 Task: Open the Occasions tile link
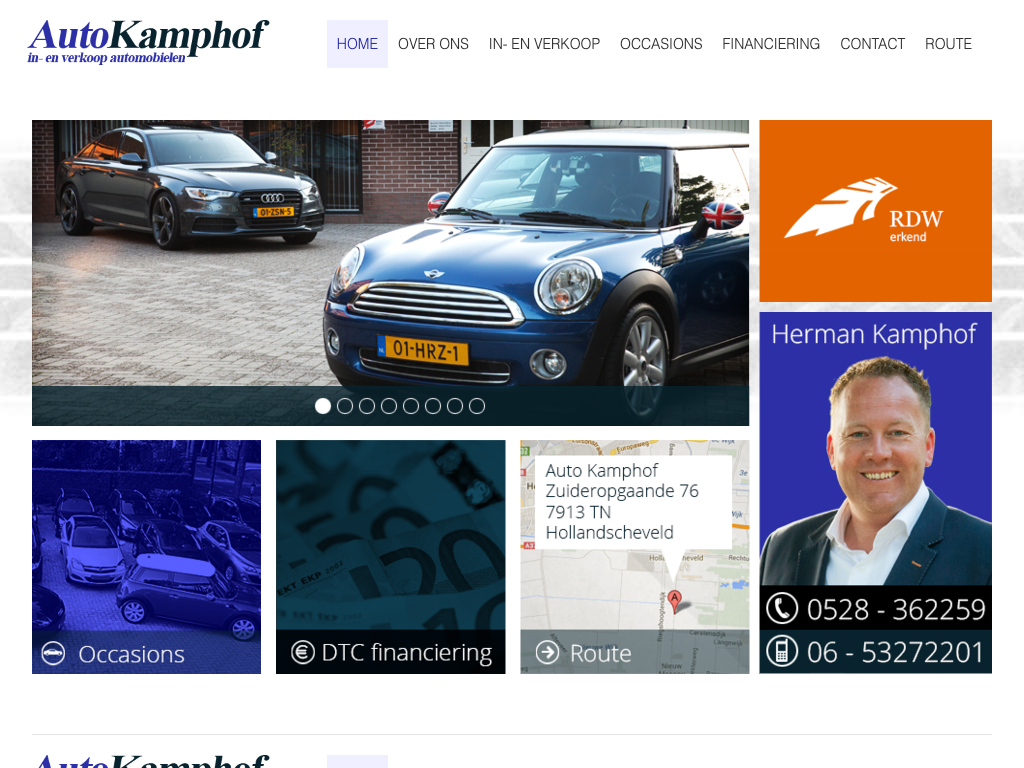tap(146, 556)
